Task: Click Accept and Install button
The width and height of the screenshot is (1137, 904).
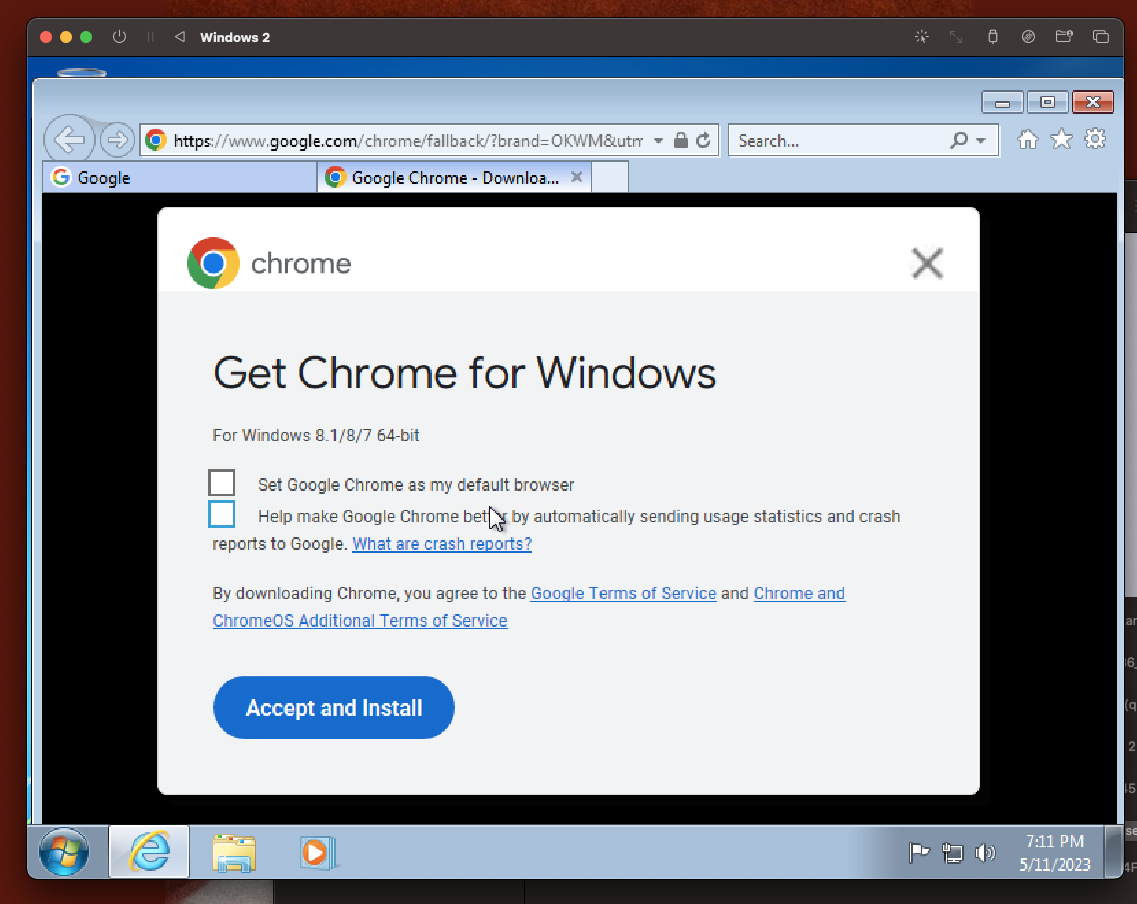Action: coord(334,708)
